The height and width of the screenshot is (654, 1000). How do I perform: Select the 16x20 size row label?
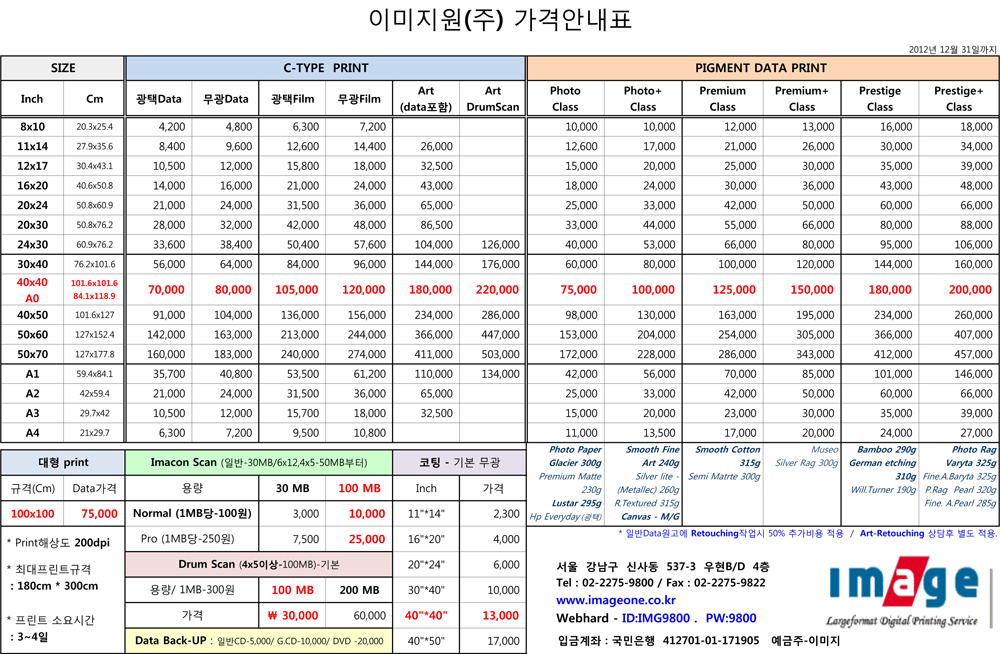pos(32,186)
